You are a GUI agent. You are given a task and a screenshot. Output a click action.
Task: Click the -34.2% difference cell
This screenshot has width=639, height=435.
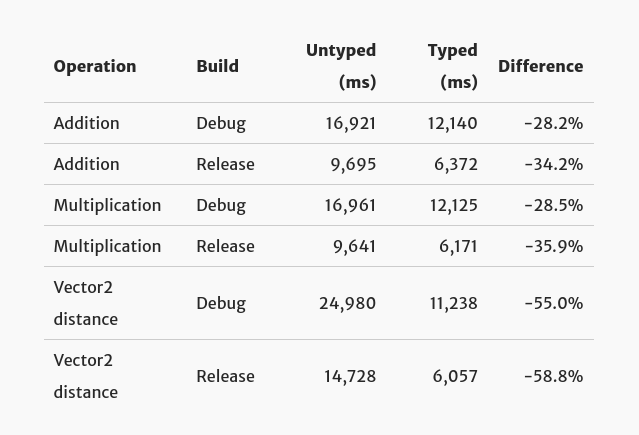[x=553, y=164]
